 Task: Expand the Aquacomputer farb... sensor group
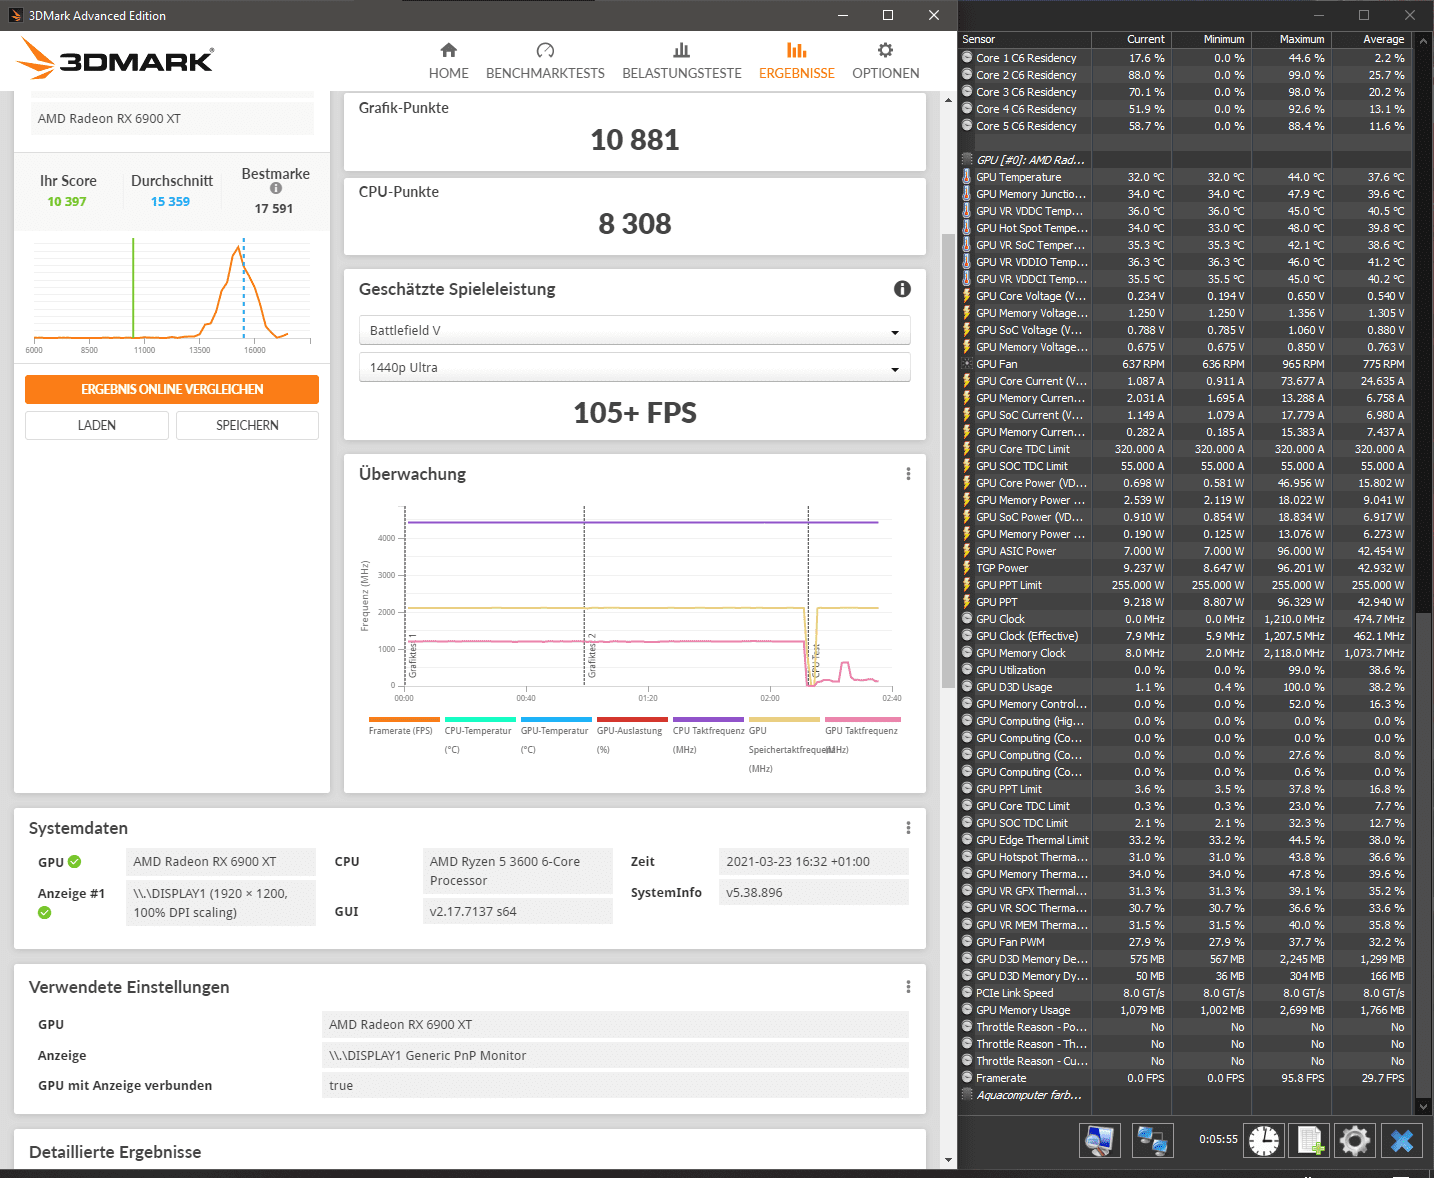[967, 1095]
